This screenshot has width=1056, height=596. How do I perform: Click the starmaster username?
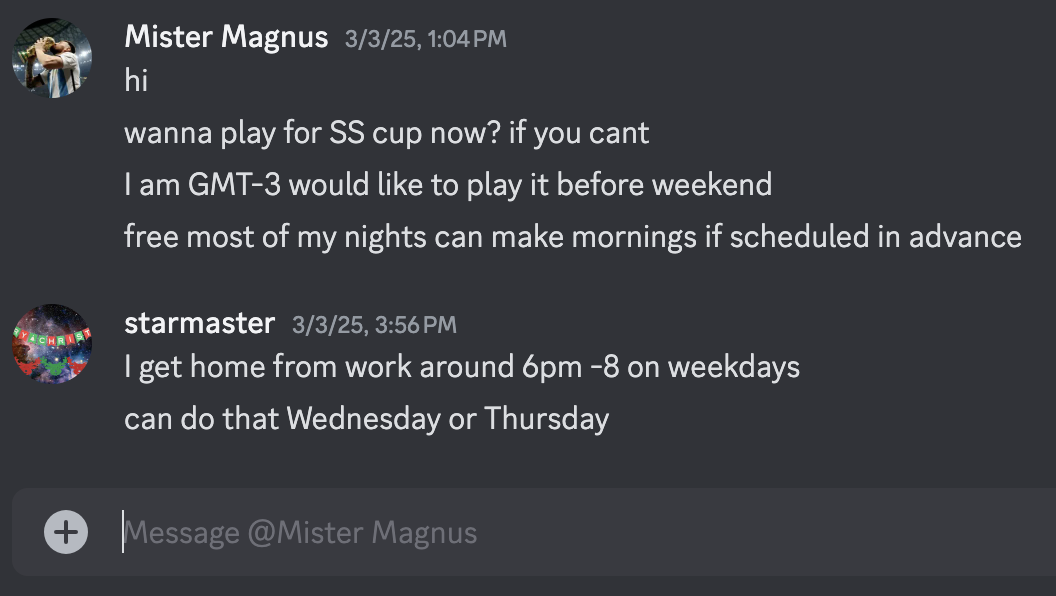199,324
